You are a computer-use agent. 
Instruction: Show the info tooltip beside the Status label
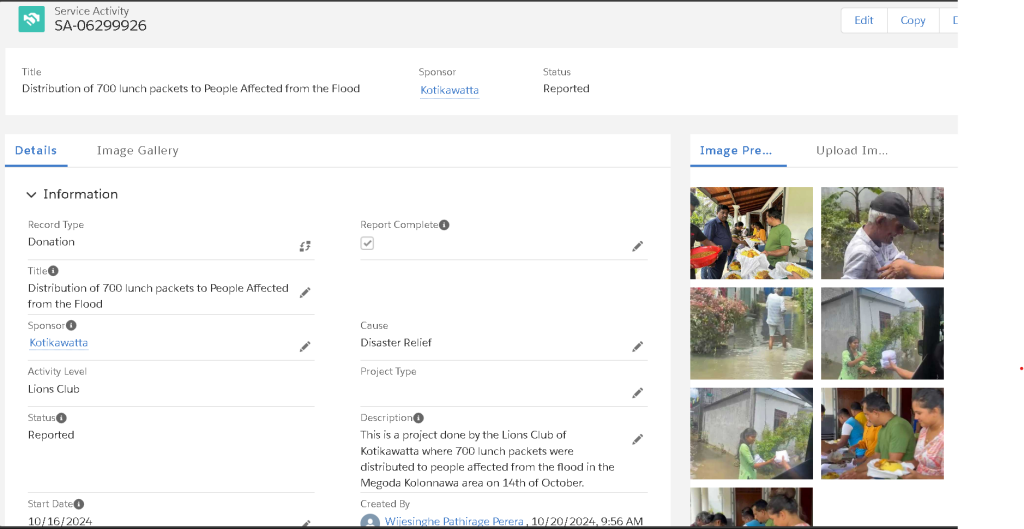coord(61,418)
